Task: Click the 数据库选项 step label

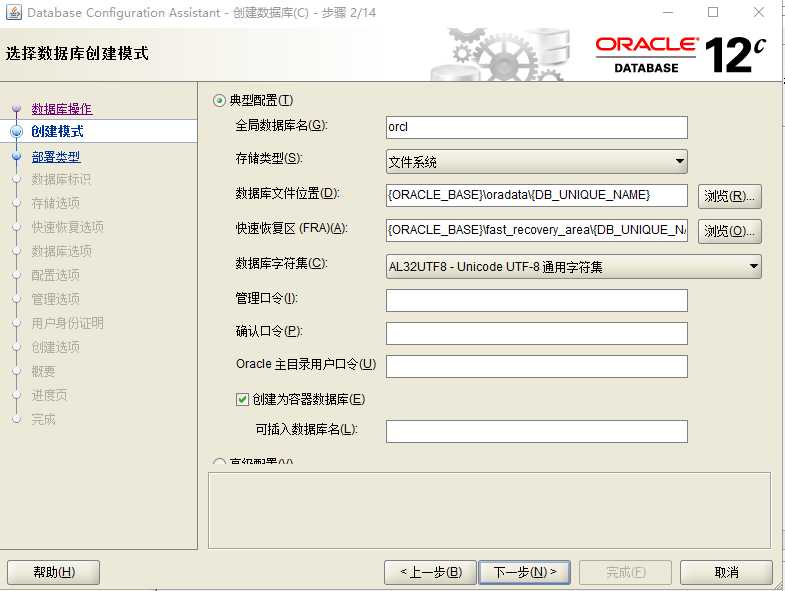Action: click(62, 251)
